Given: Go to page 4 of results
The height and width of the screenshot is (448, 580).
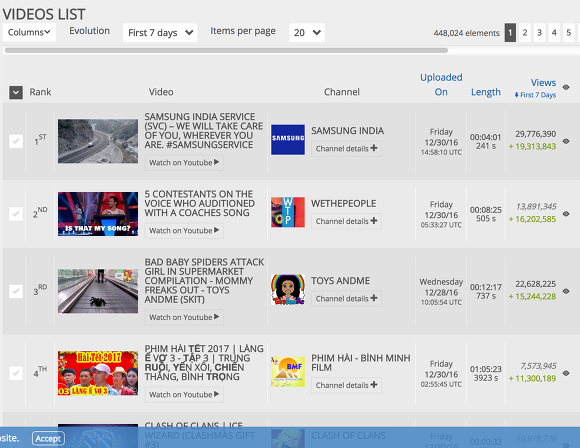Looking at the screenshot, I should (x=554, y=33).
